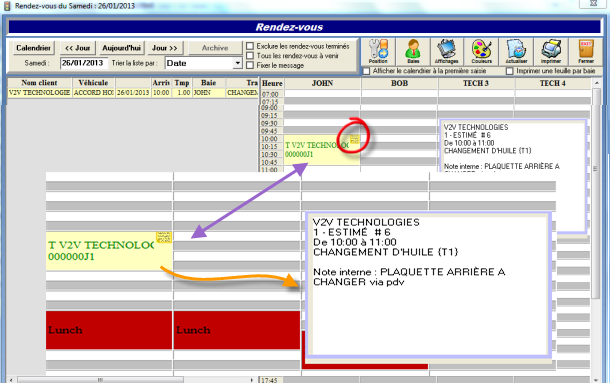Screen dimensions: 610x383
Task: Click the 'Arriv' column header
Action: pyautogui.click(x=161, y=83)
